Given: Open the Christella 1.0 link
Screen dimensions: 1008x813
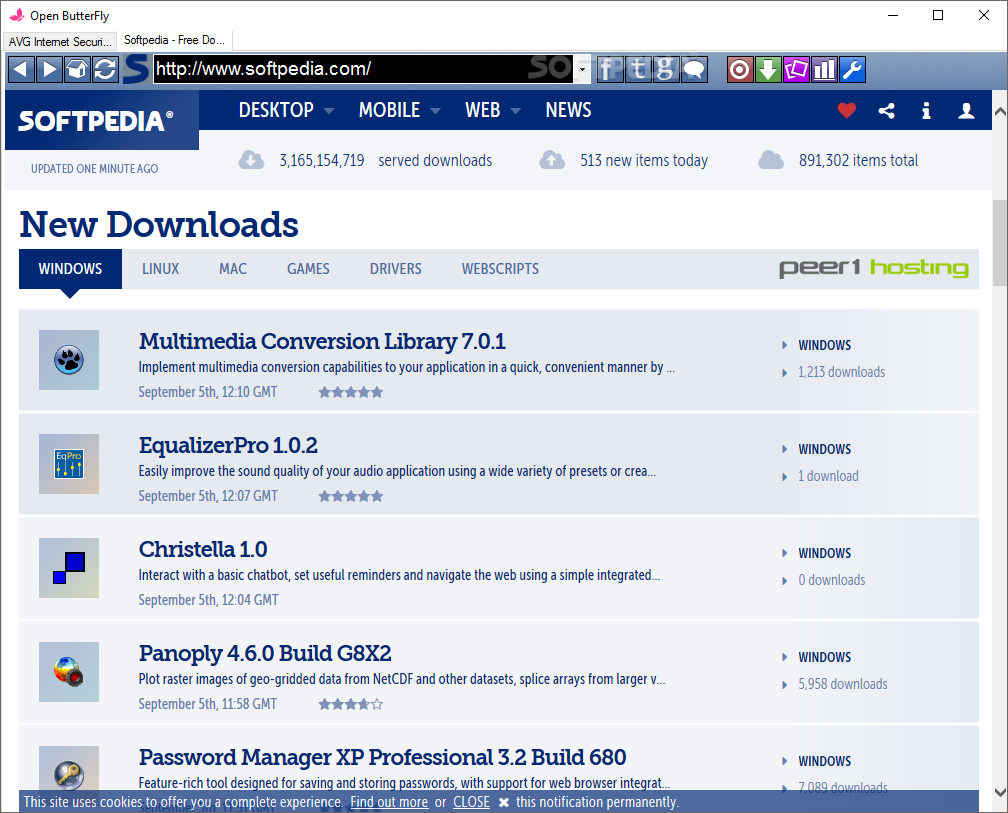Looking at the screenshot, I should (202, 549).
